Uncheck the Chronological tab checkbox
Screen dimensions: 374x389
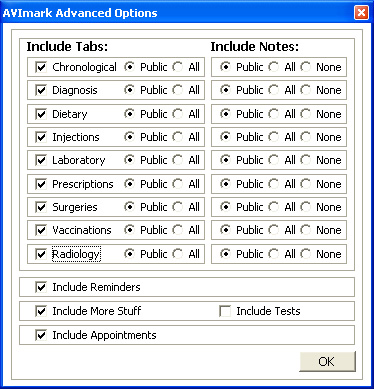(x=41, y=67)
